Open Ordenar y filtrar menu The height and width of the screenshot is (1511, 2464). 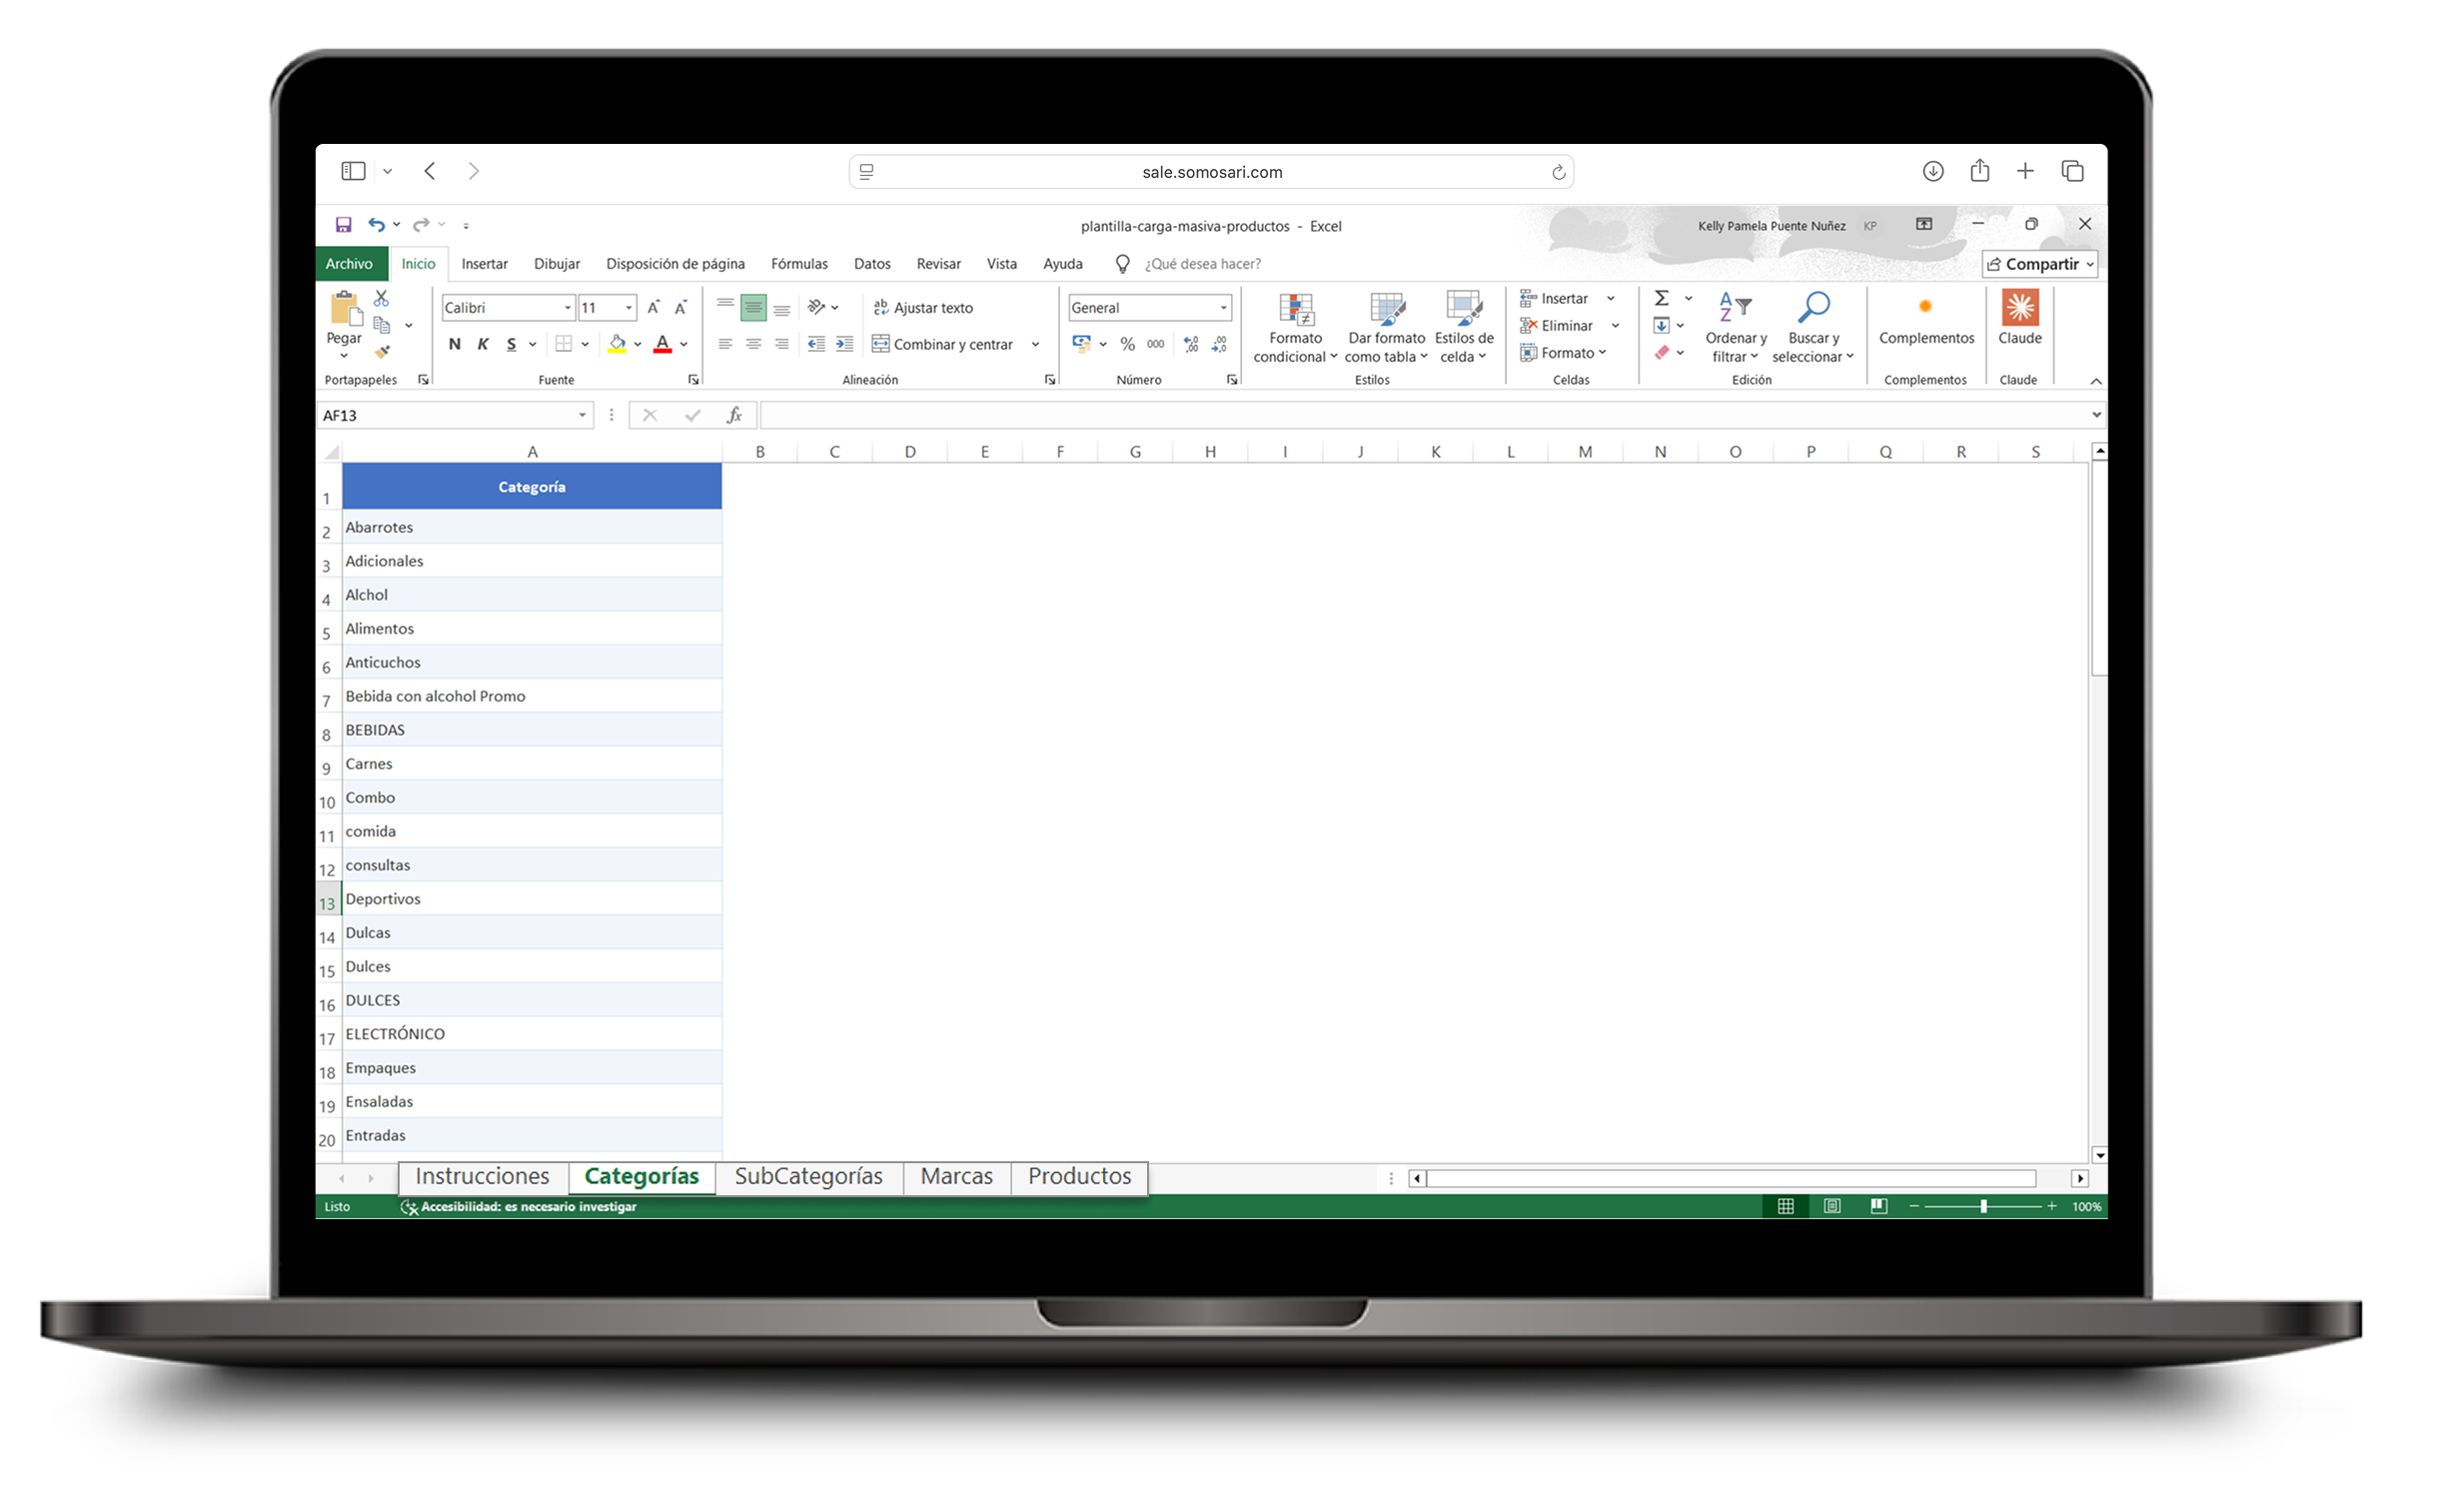coord(1737,328)
